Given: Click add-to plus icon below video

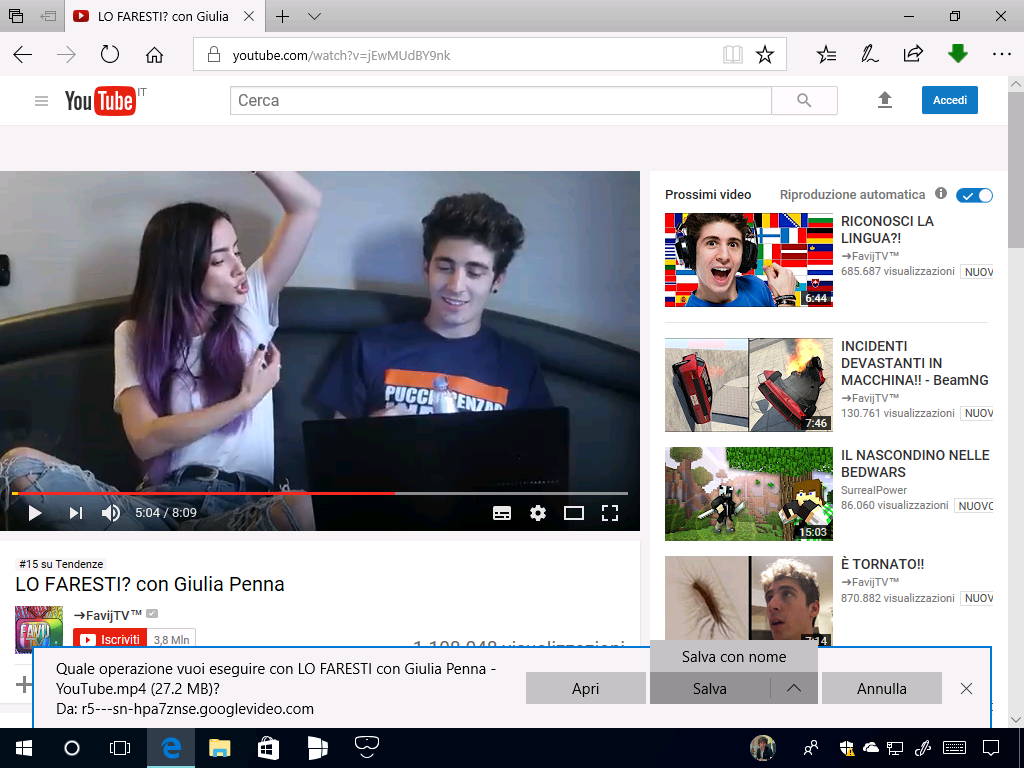Looking at the screenshot, I should 24,684.
